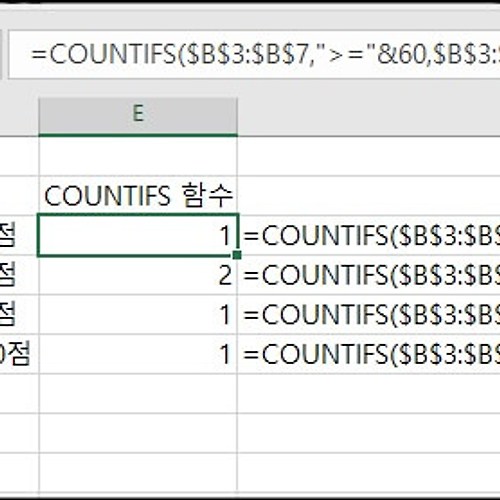Viewport: 500px width, 500px height.
Task: Select the empty column F cell below the last formula
Action: click(x=369, y=393)
